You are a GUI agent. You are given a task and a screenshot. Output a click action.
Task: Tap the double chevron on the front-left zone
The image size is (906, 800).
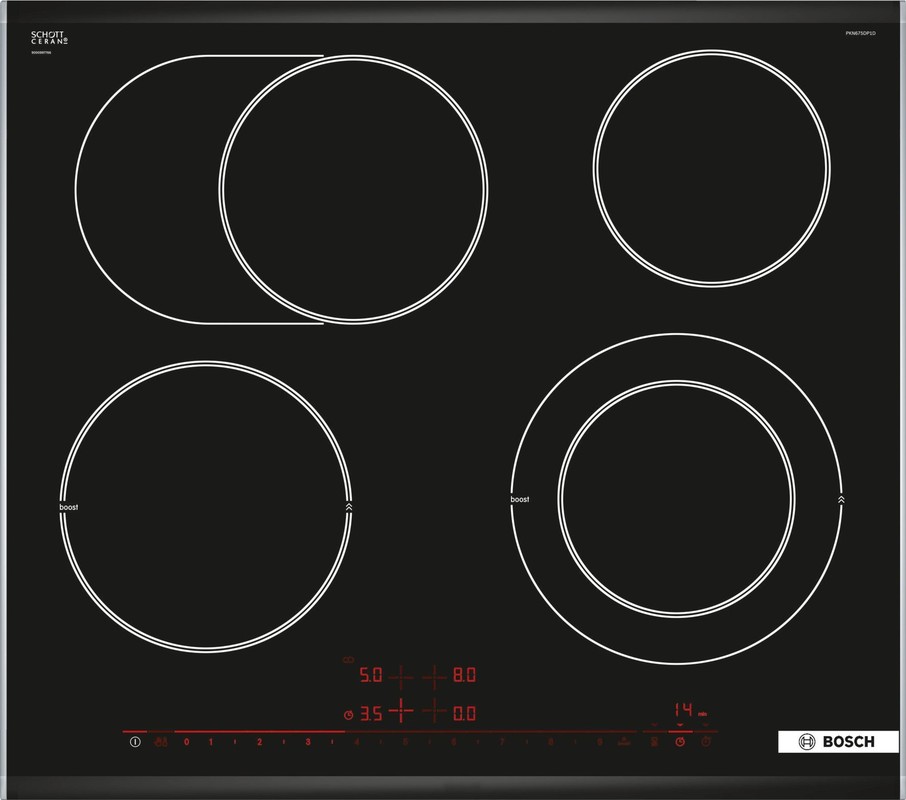[x=348, y=507]
